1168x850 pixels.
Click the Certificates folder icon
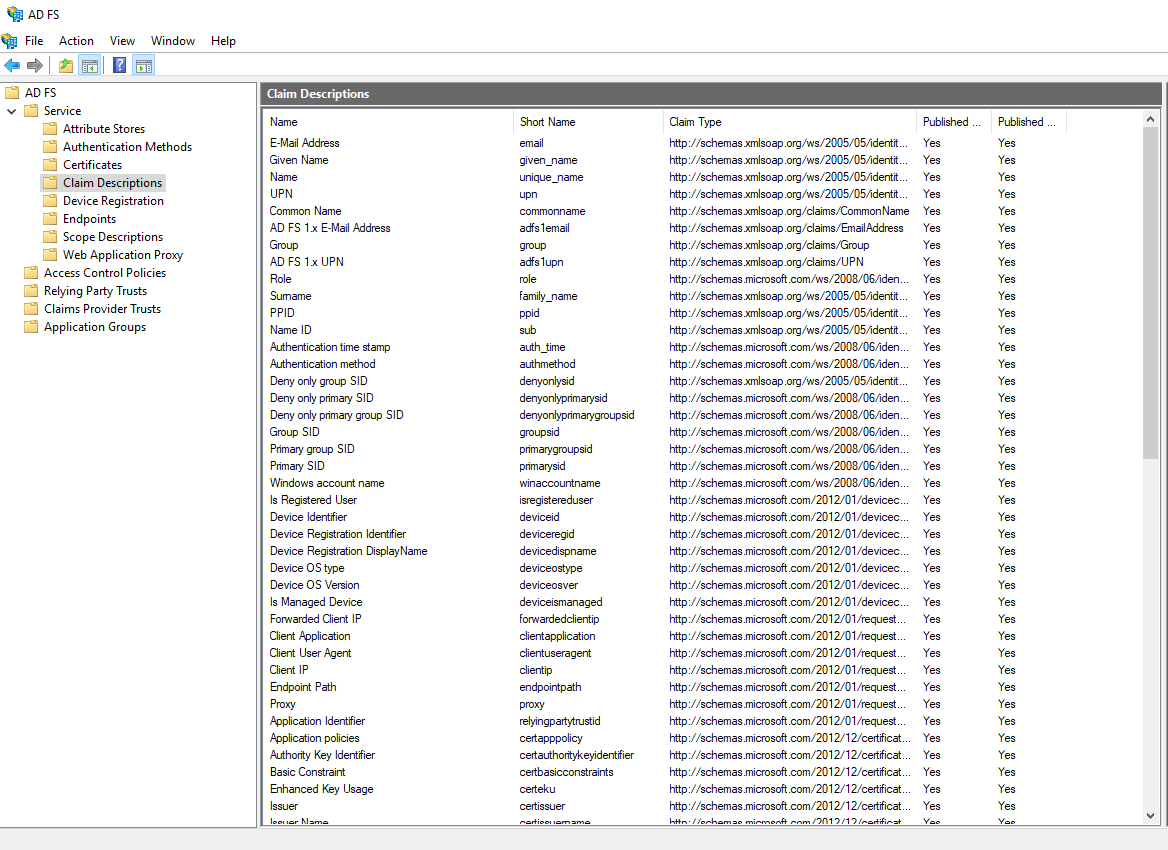tap(50, 165)
